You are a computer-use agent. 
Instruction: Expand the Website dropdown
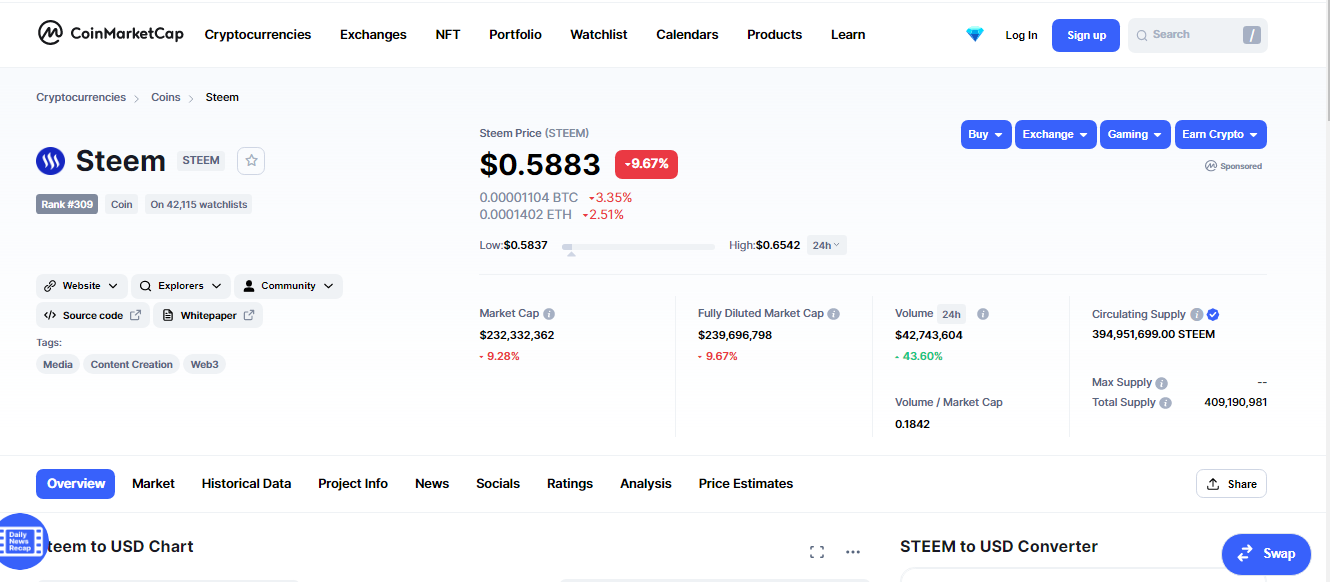click(x=82, y=286)
